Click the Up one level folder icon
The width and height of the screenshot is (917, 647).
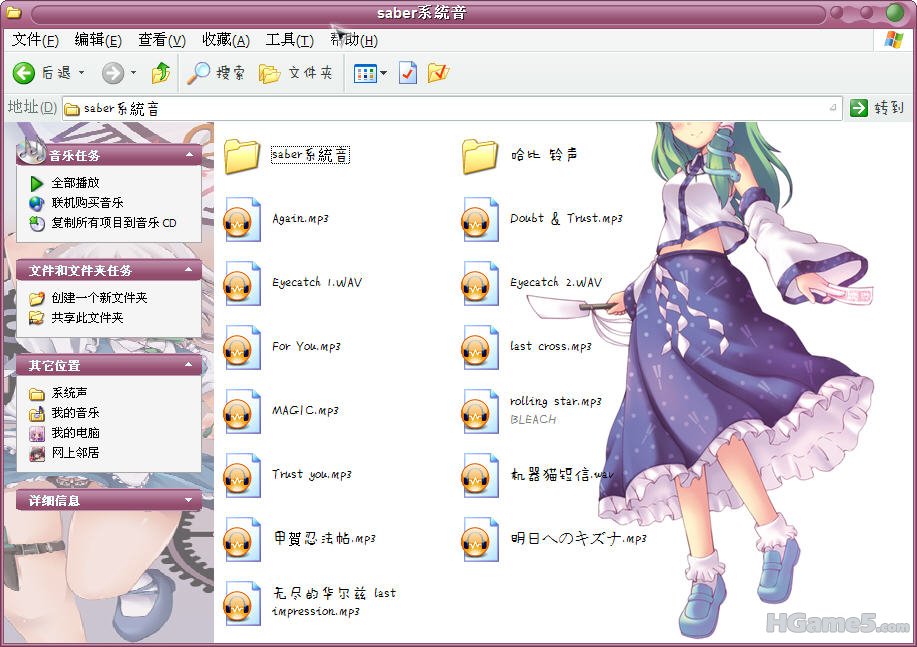click(160, 73)
